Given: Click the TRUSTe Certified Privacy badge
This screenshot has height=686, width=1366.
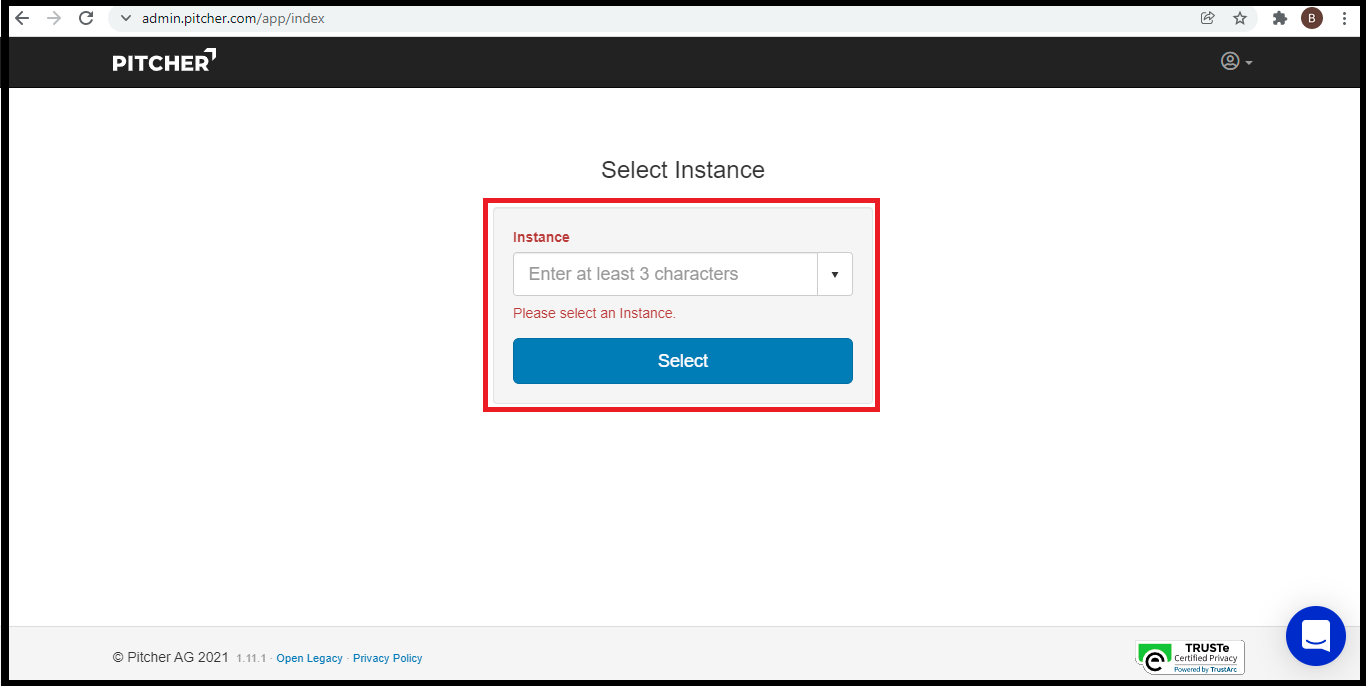Looking at the screenshot, I should point(1190,657).
